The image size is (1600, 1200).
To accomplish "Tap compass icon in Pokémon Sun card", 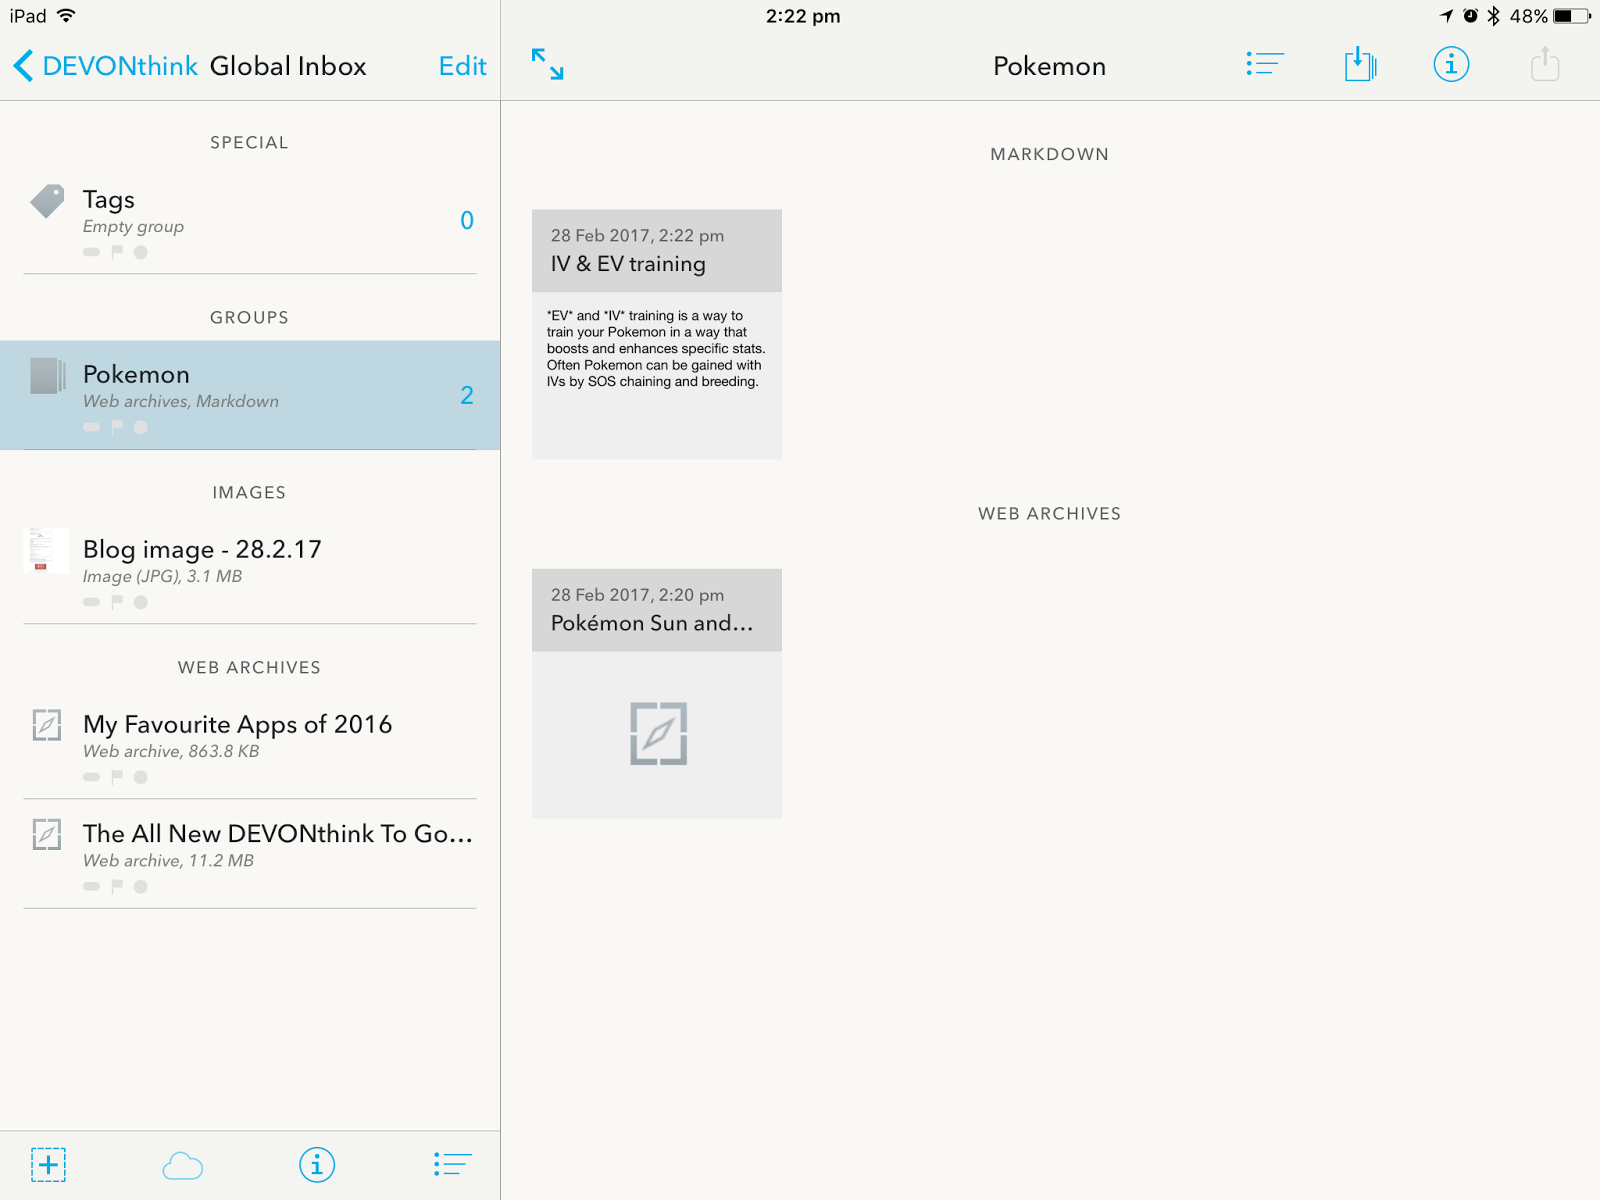I will coord(658,734).
